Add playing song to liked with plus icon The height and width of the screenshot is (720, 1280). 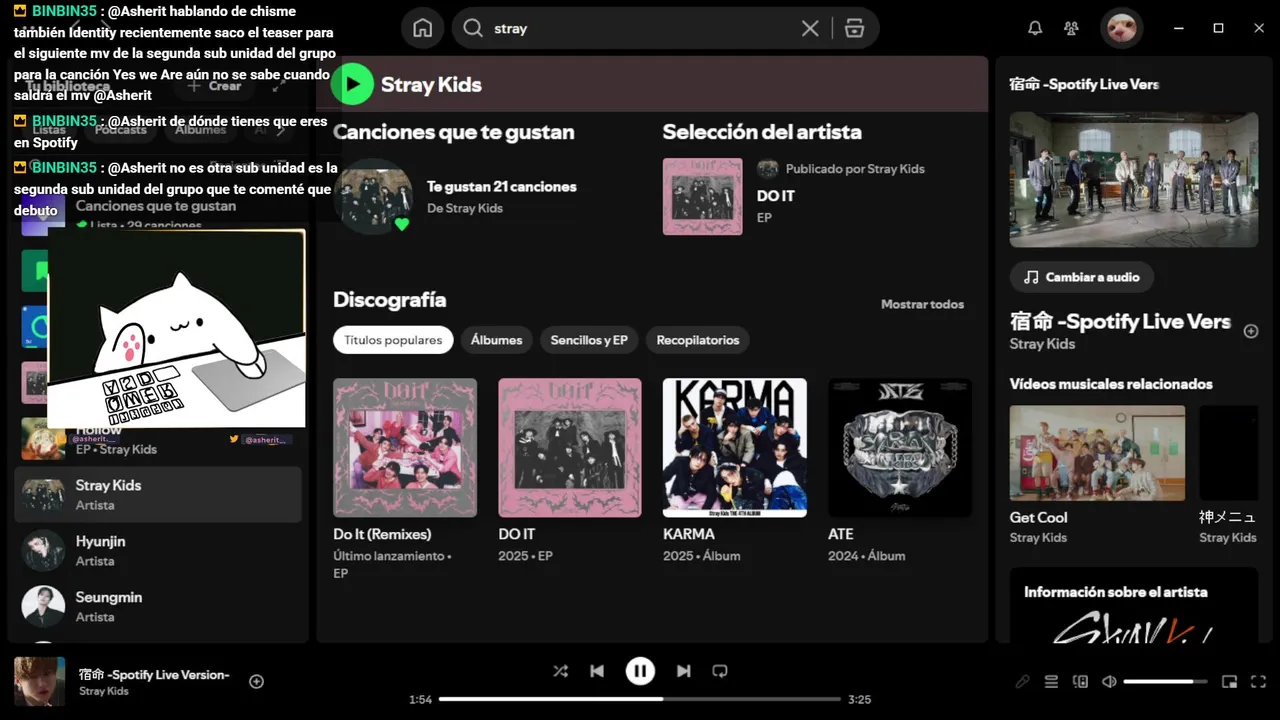click(x=256, y=682)
